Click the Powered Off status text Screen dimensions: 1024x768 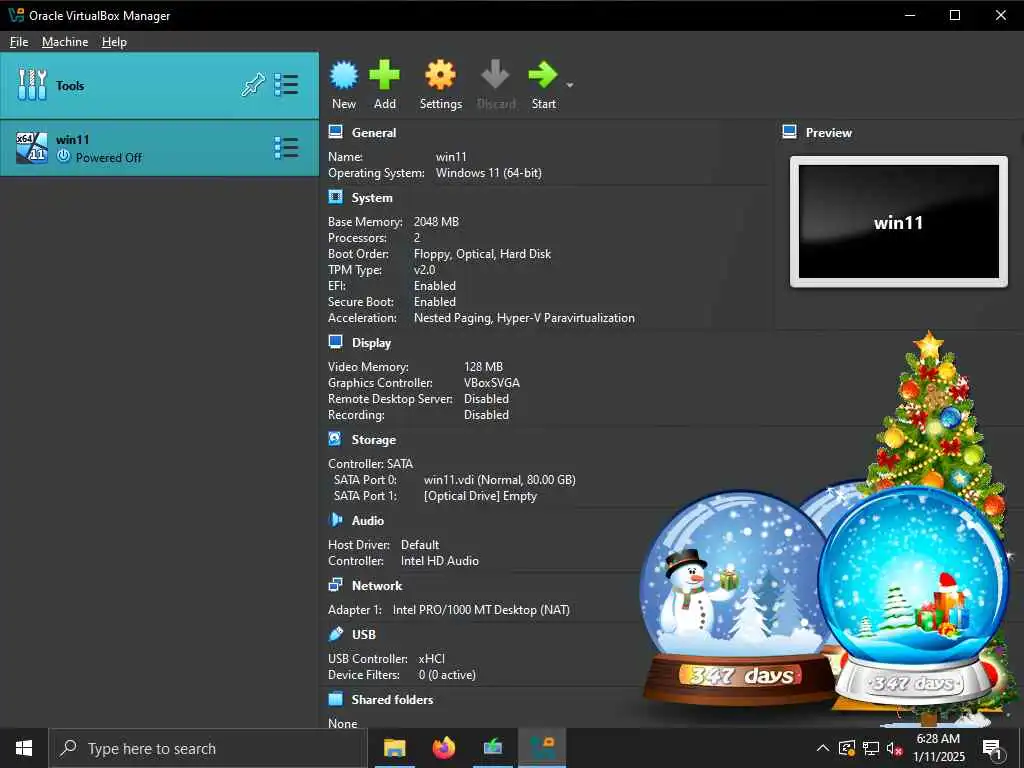pos(108,157)
